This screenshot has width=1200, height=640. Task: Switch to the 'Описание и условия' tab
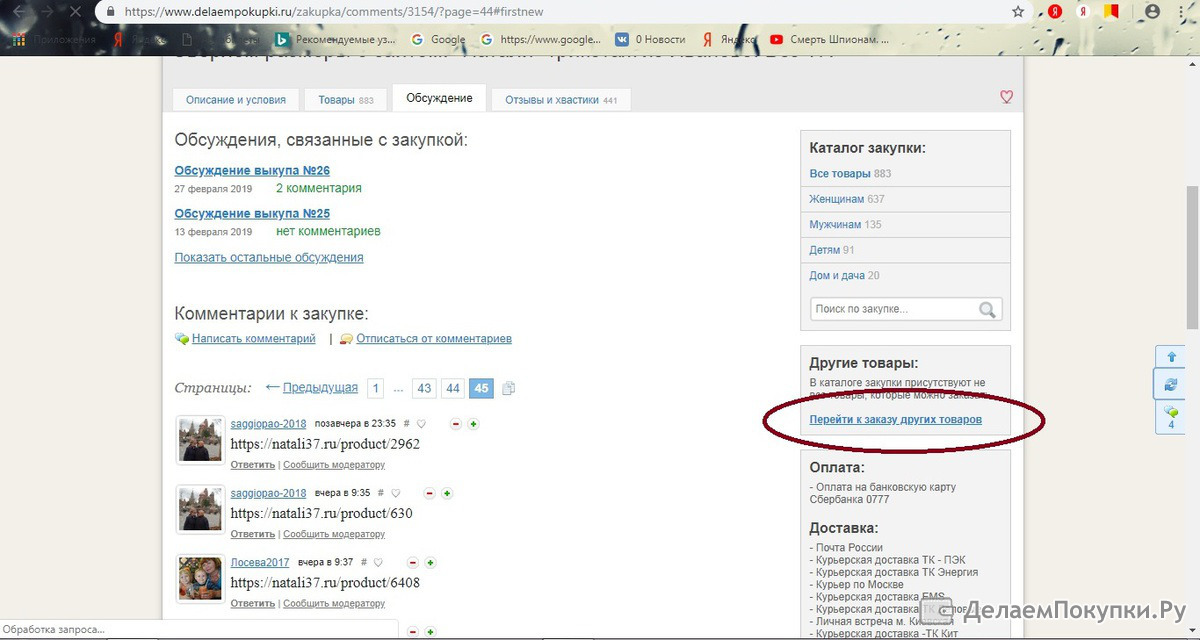[237, 100]
